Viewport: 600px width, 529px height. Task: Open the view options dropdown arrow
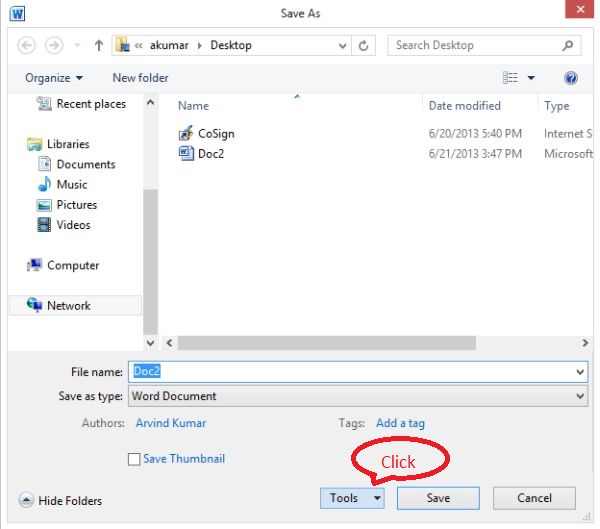[531, 78]
